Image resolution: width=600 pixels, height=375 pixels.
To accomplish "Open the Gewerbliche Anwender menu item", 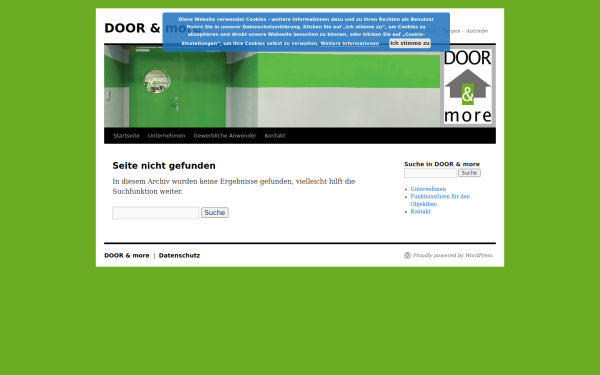I will (225, 136).
